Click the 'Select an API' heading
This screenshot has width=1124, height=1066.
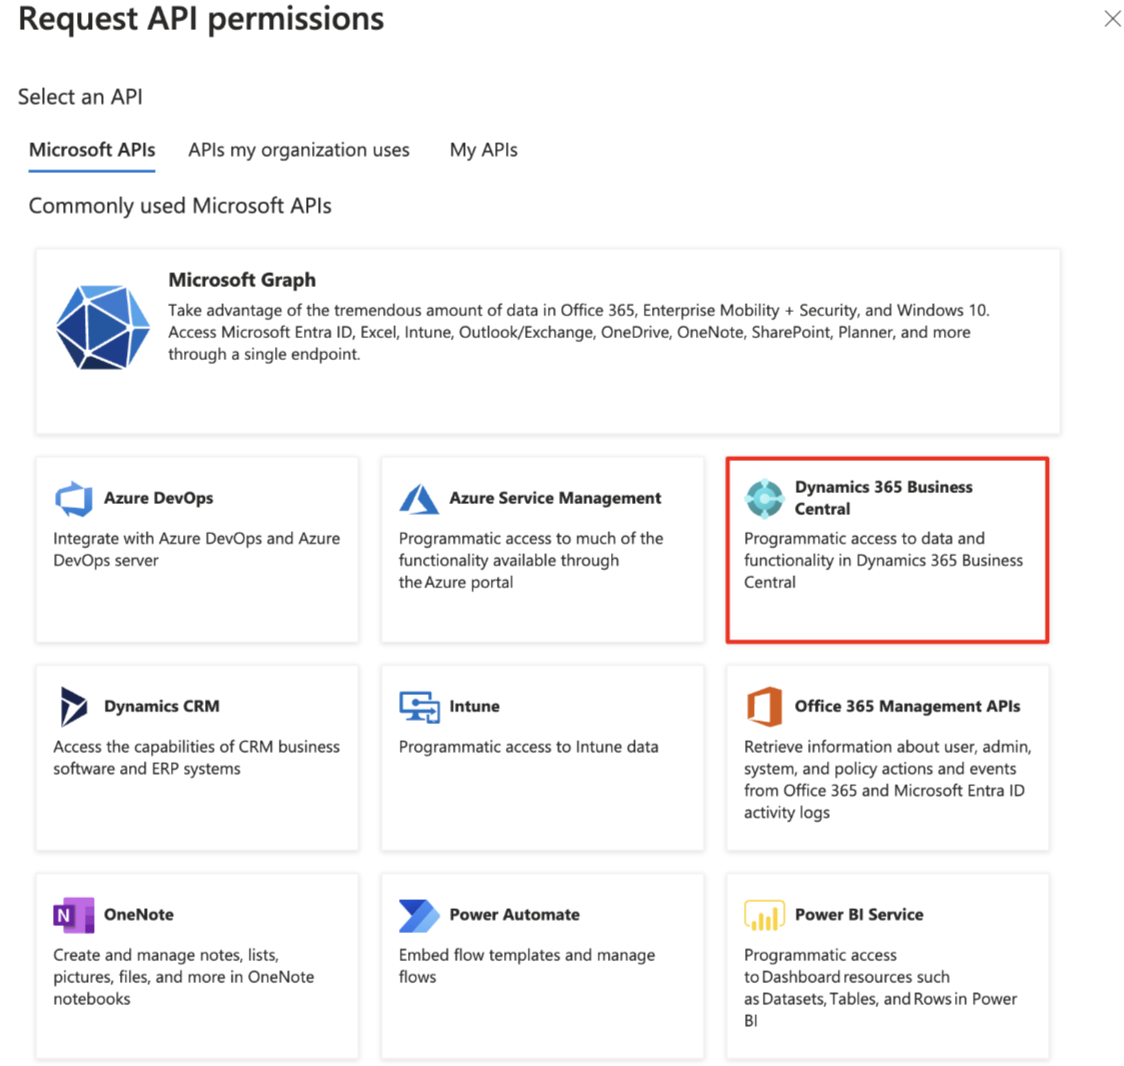point(80,97)
